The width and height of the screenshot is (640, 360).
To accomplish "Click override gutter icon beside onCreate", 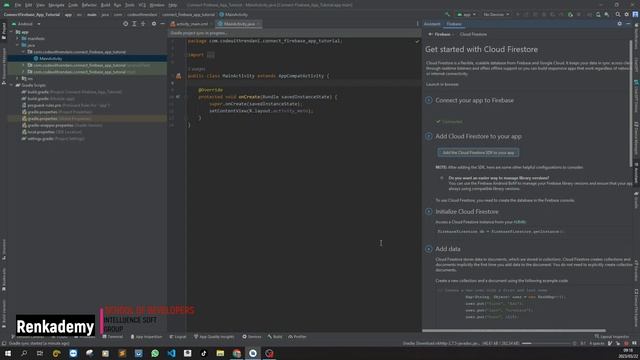I will pos(178,97).
